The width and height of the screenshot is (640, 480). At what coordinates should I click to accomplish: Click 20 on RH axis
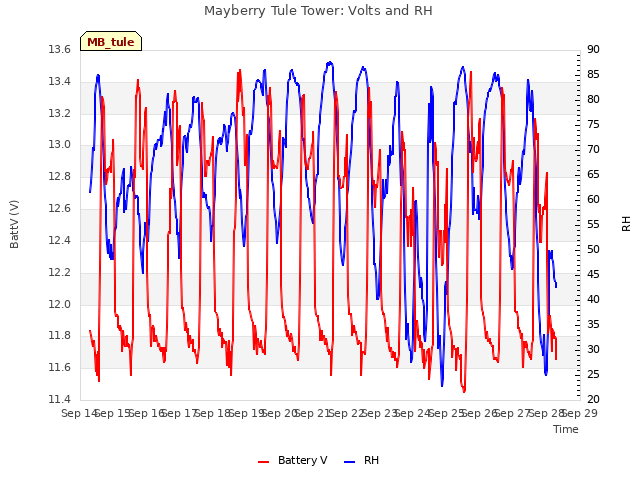(x=593, y=399)
